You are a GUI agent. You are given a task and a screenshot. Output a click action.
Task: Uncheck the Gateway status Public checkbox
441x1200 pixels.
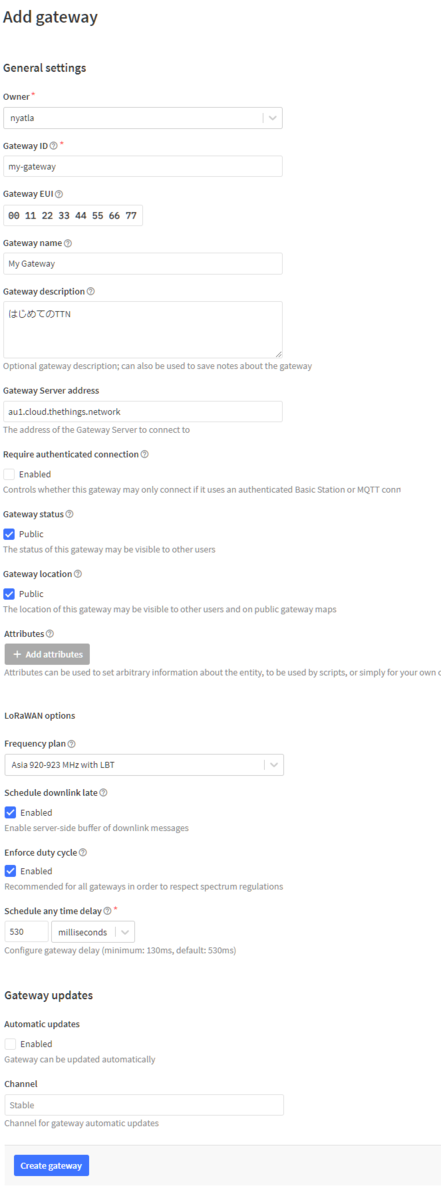click(x=9, y=534)
